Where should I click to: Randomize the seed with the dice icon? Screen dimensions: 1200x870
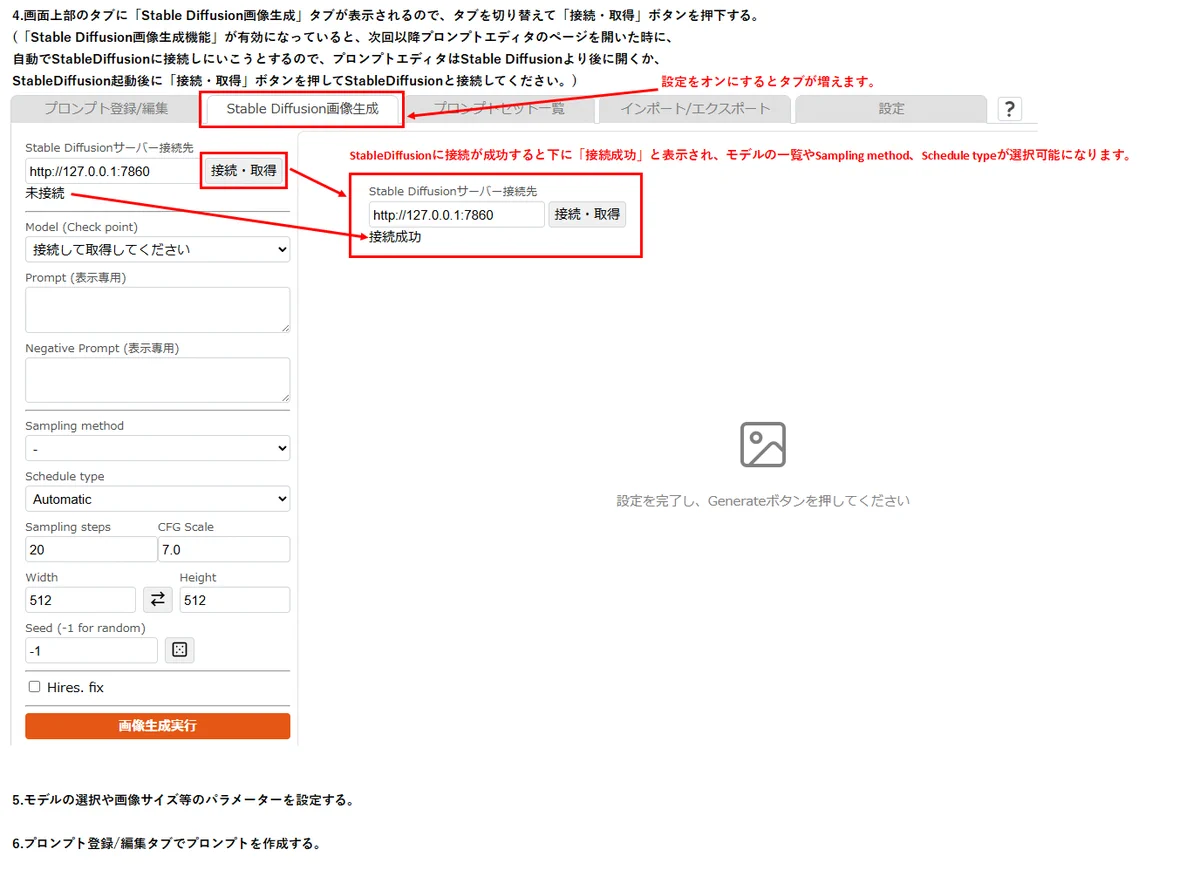click(179, 650)
